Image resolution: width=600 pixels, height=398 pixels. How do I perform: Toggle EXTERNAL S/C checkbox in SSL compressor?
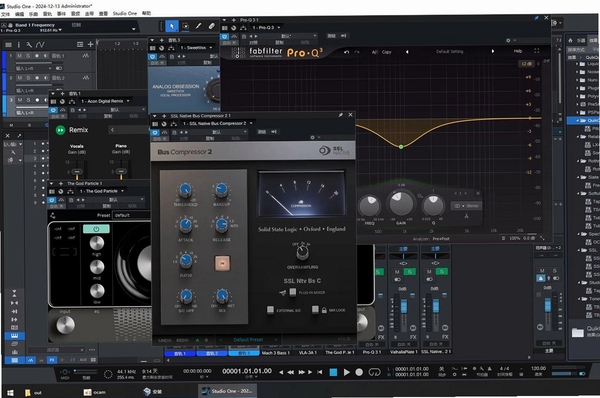pyautogui.click(x=270, y=310)
